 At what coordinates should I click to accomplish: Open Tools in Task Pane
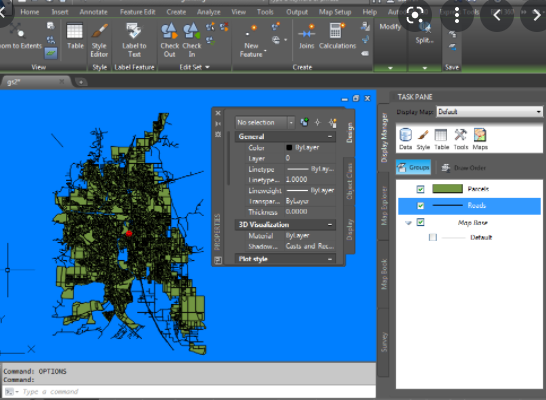(x=461, y=139)
